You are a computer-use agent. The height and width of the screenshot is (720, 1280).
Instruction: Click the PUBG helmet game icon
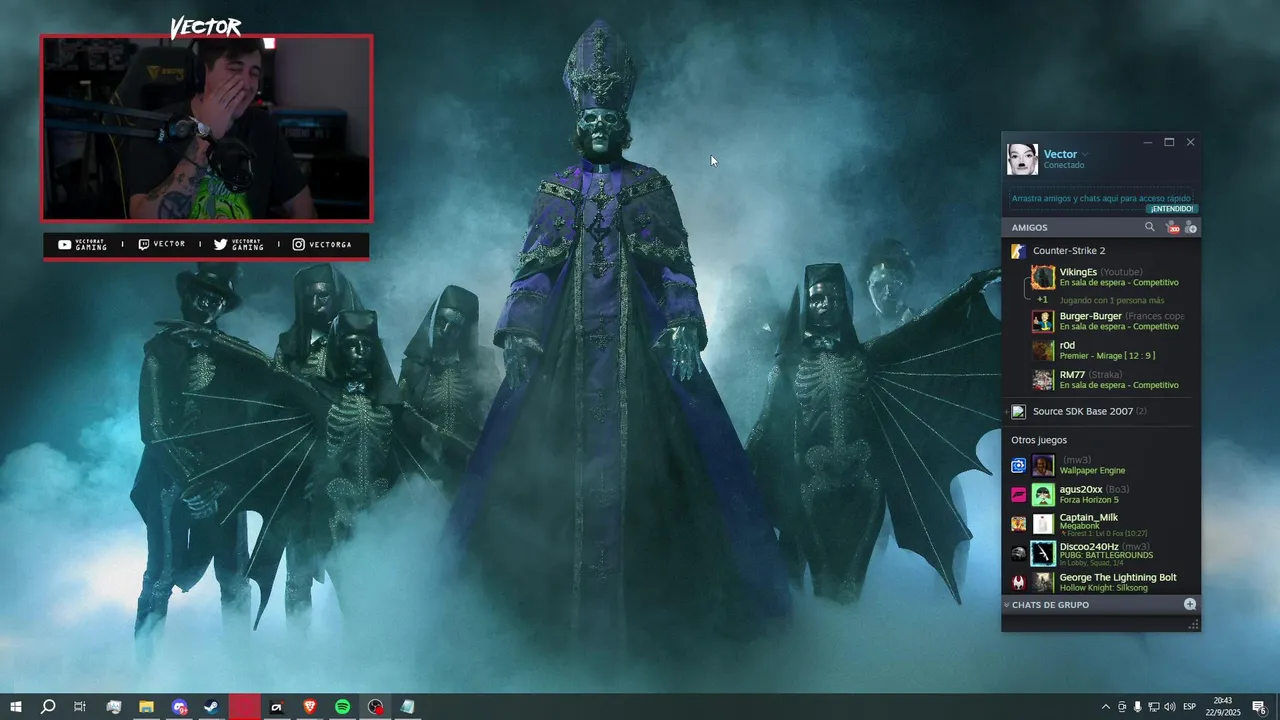pyautogui.click(x=1018, y=553)
